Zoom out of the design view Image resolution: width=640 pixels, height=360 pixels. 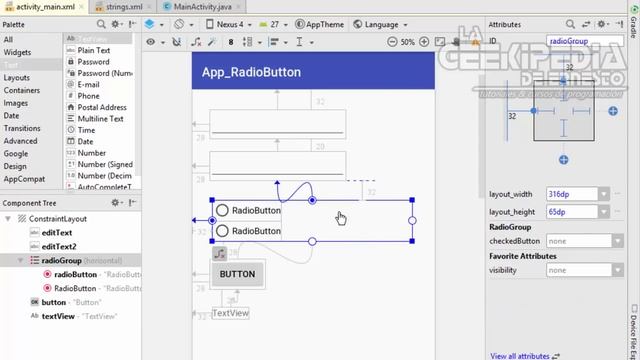click(392, 42)
